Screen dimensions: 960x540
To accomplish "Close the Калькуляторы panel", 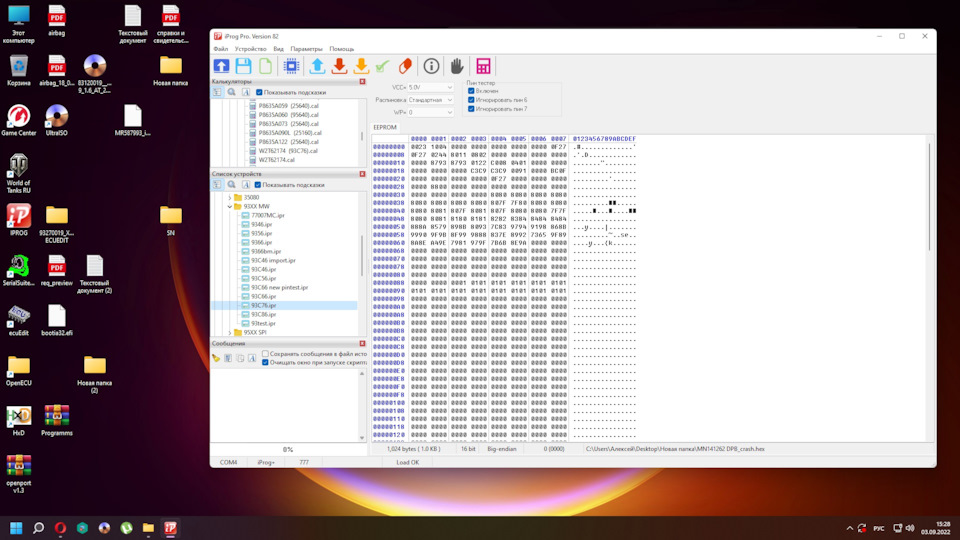I will tap(362, 81).
